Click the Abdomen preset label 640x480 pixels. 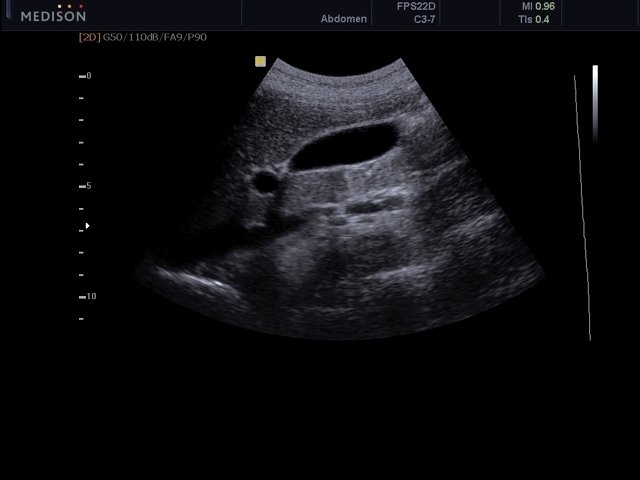(343, 19)
